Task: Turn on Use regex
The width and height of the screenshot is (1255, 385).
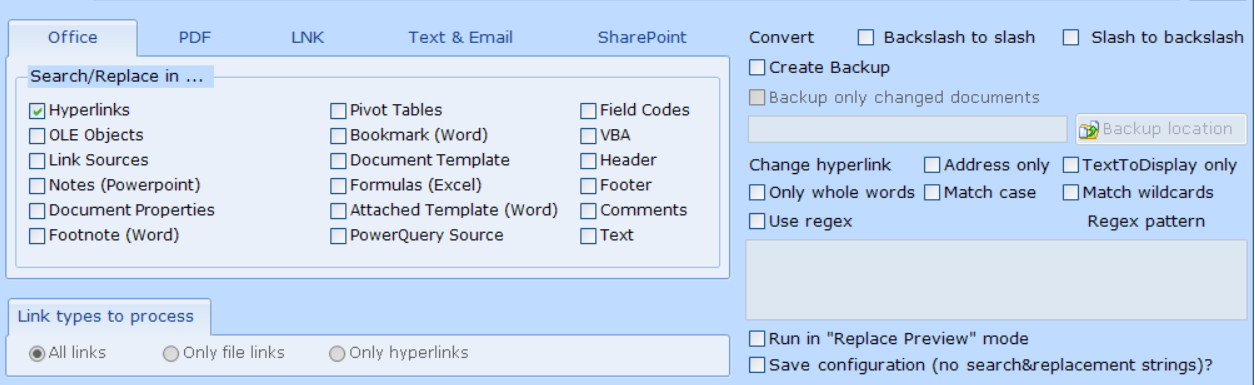Action: (757, 221)
